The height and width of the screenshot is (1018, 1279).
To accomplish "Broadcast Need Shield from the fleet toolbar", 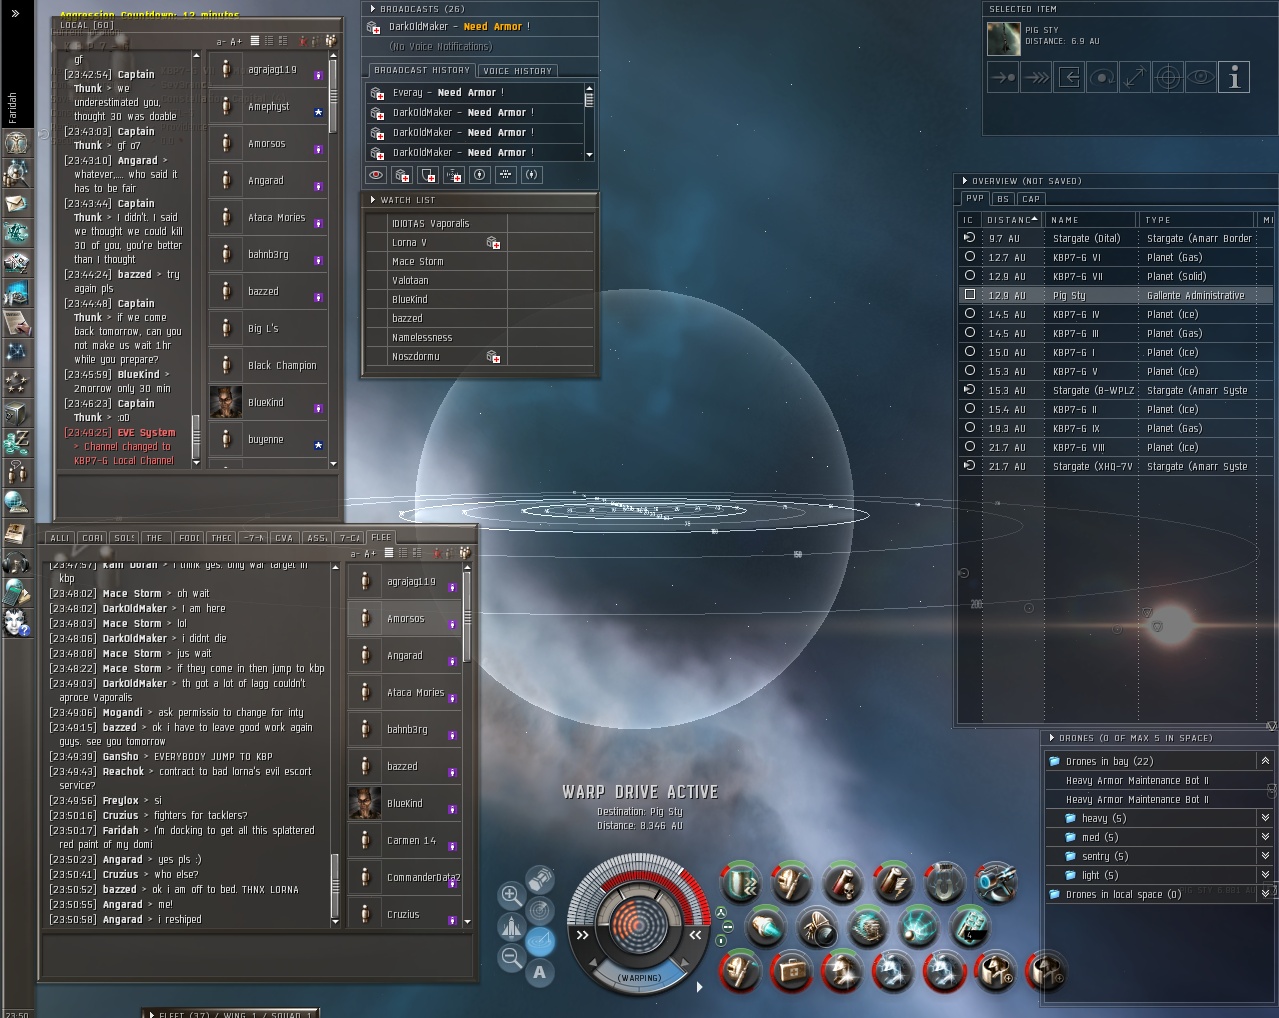I will [x=428, y=175].
